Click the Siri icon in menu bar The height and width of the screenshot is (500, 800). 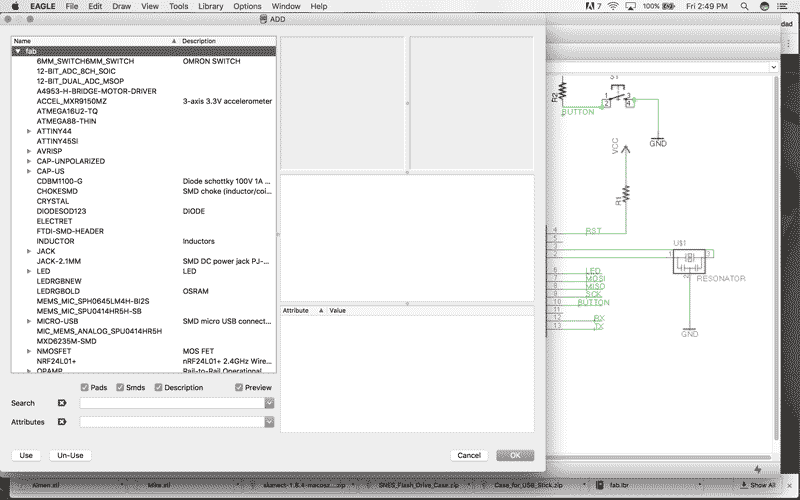pyautogui.click(x=764, y=6)
